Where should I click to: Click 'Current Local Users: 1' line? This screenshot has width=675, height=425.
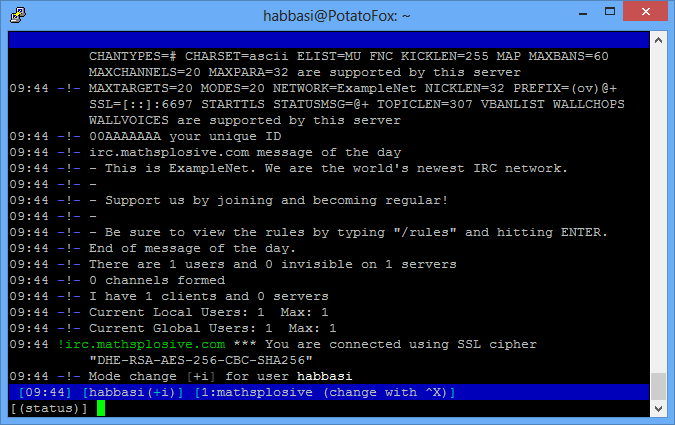click(x=169, y=313)
